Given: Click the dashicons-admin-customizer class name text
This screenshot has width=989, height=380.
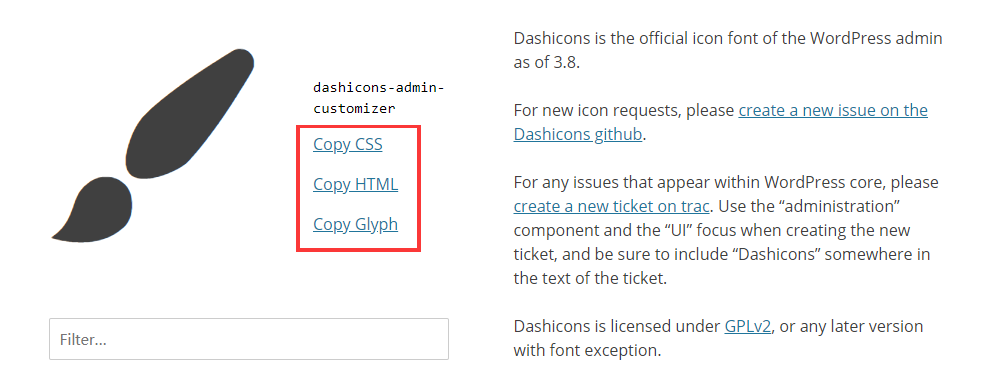Looking at the screenshot, I should [x=379, y=98].
